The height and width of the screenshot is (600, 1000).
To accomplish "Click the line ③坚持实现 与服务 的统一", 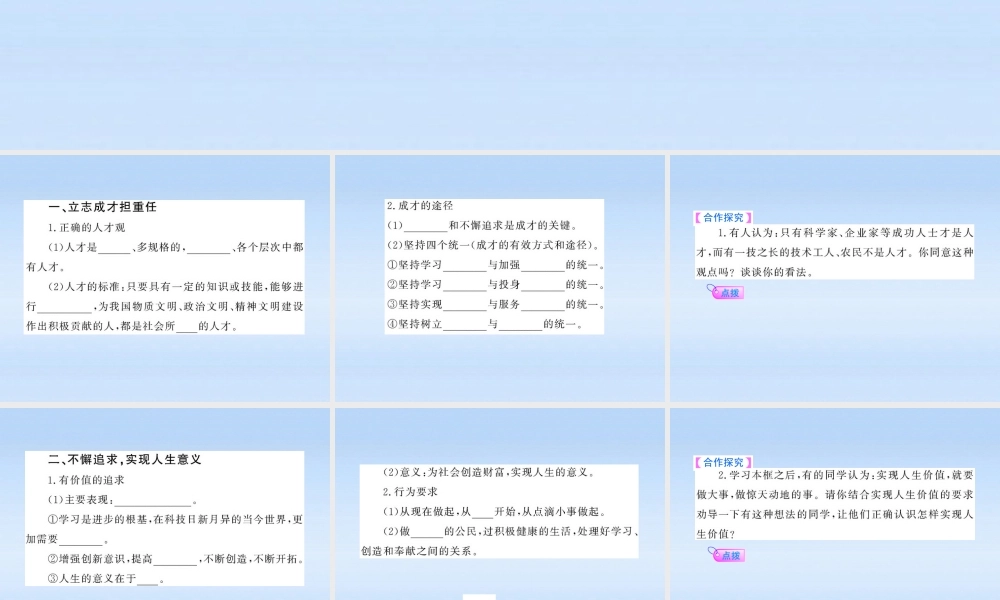I will point(495,305).
